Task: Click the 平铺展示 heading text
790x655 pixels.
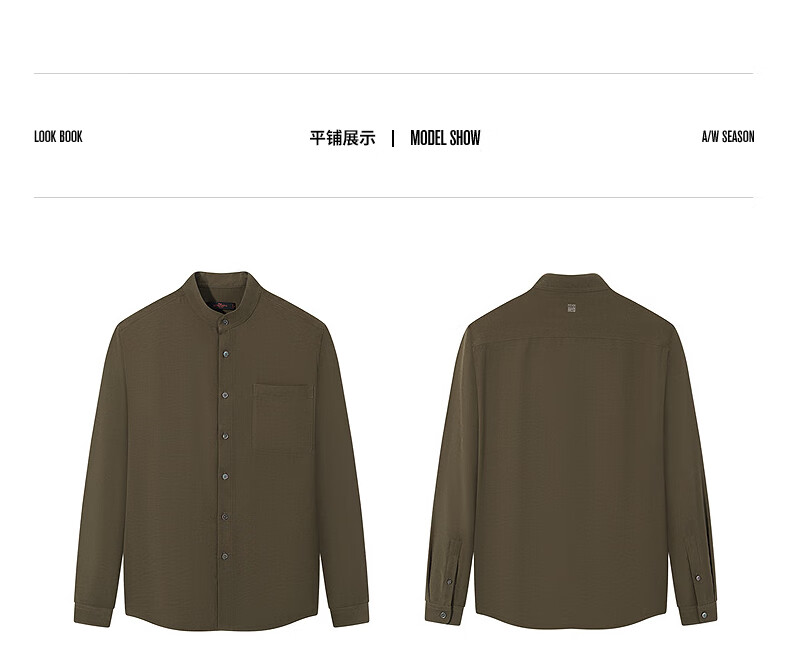Action: click(343, 138)
